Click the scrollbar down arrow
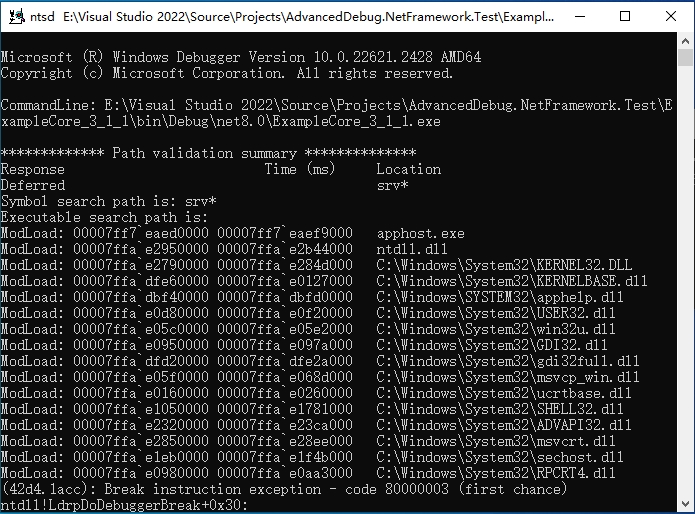The image size is (695, 514). click(685, 504)
